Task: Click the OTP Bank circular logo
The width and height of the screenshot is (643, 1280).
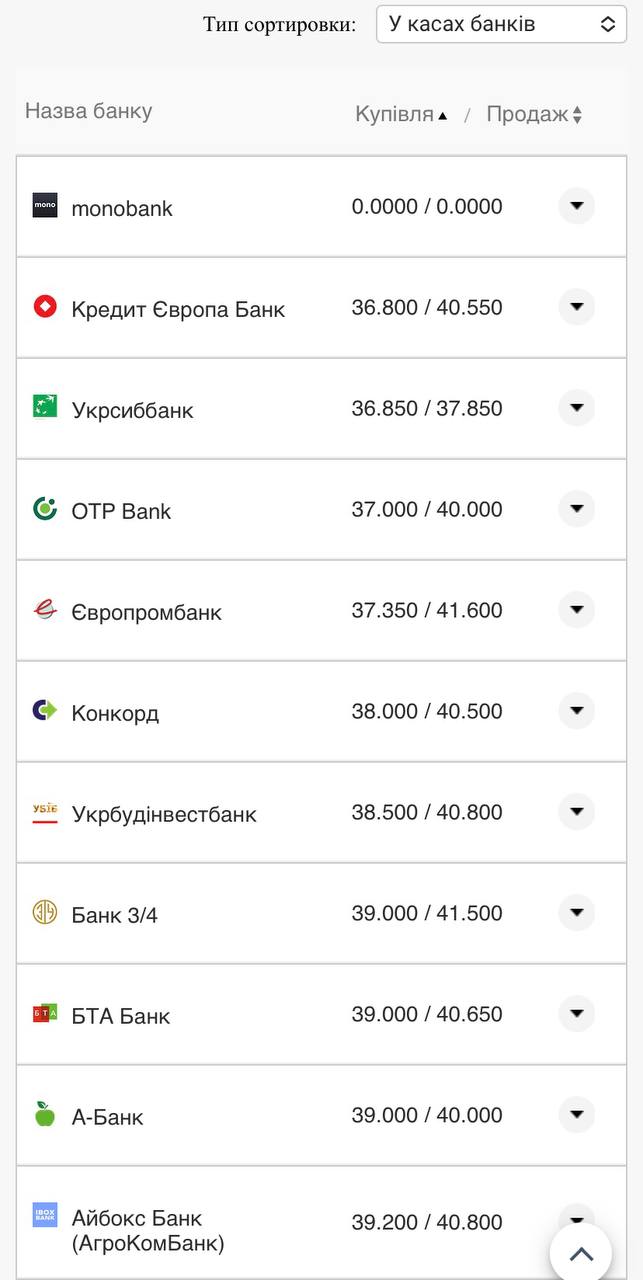Action: [x=44, y=509]
